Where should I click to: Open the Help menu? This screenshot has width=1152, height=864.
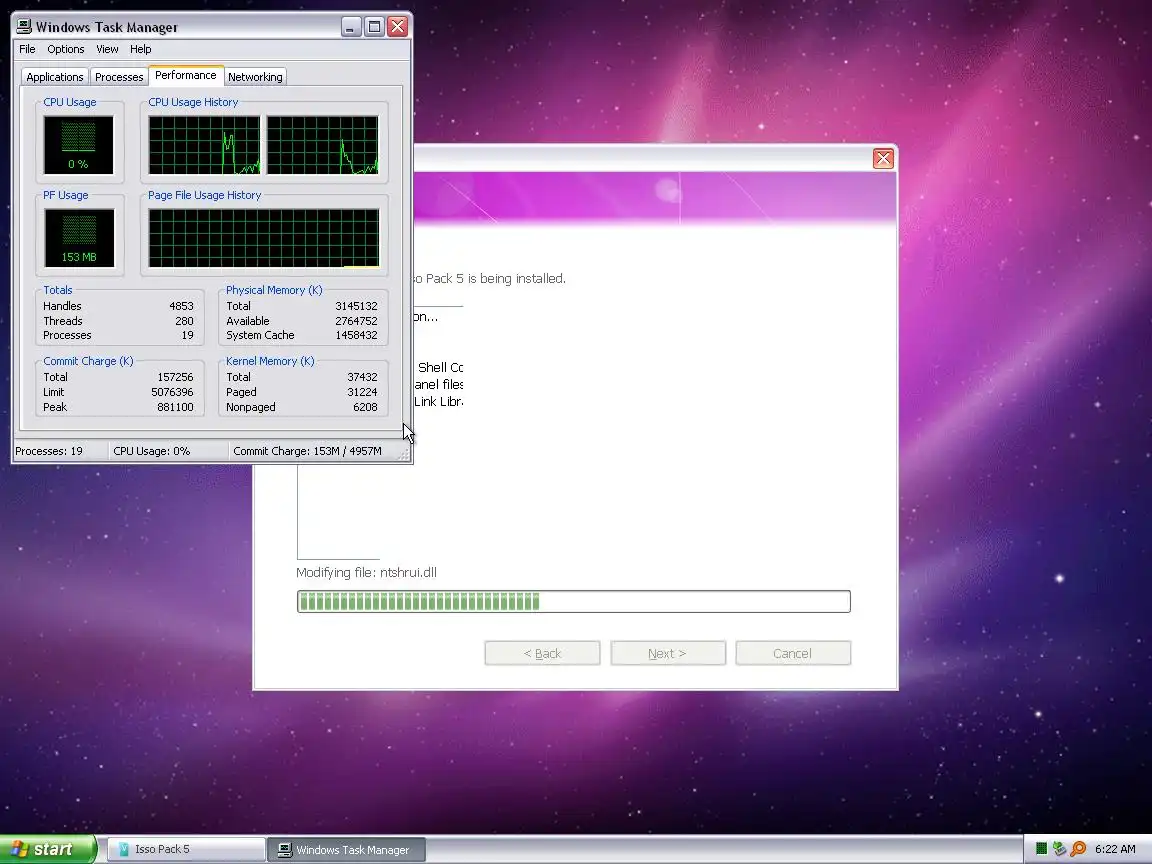click(x=140, y=49)
